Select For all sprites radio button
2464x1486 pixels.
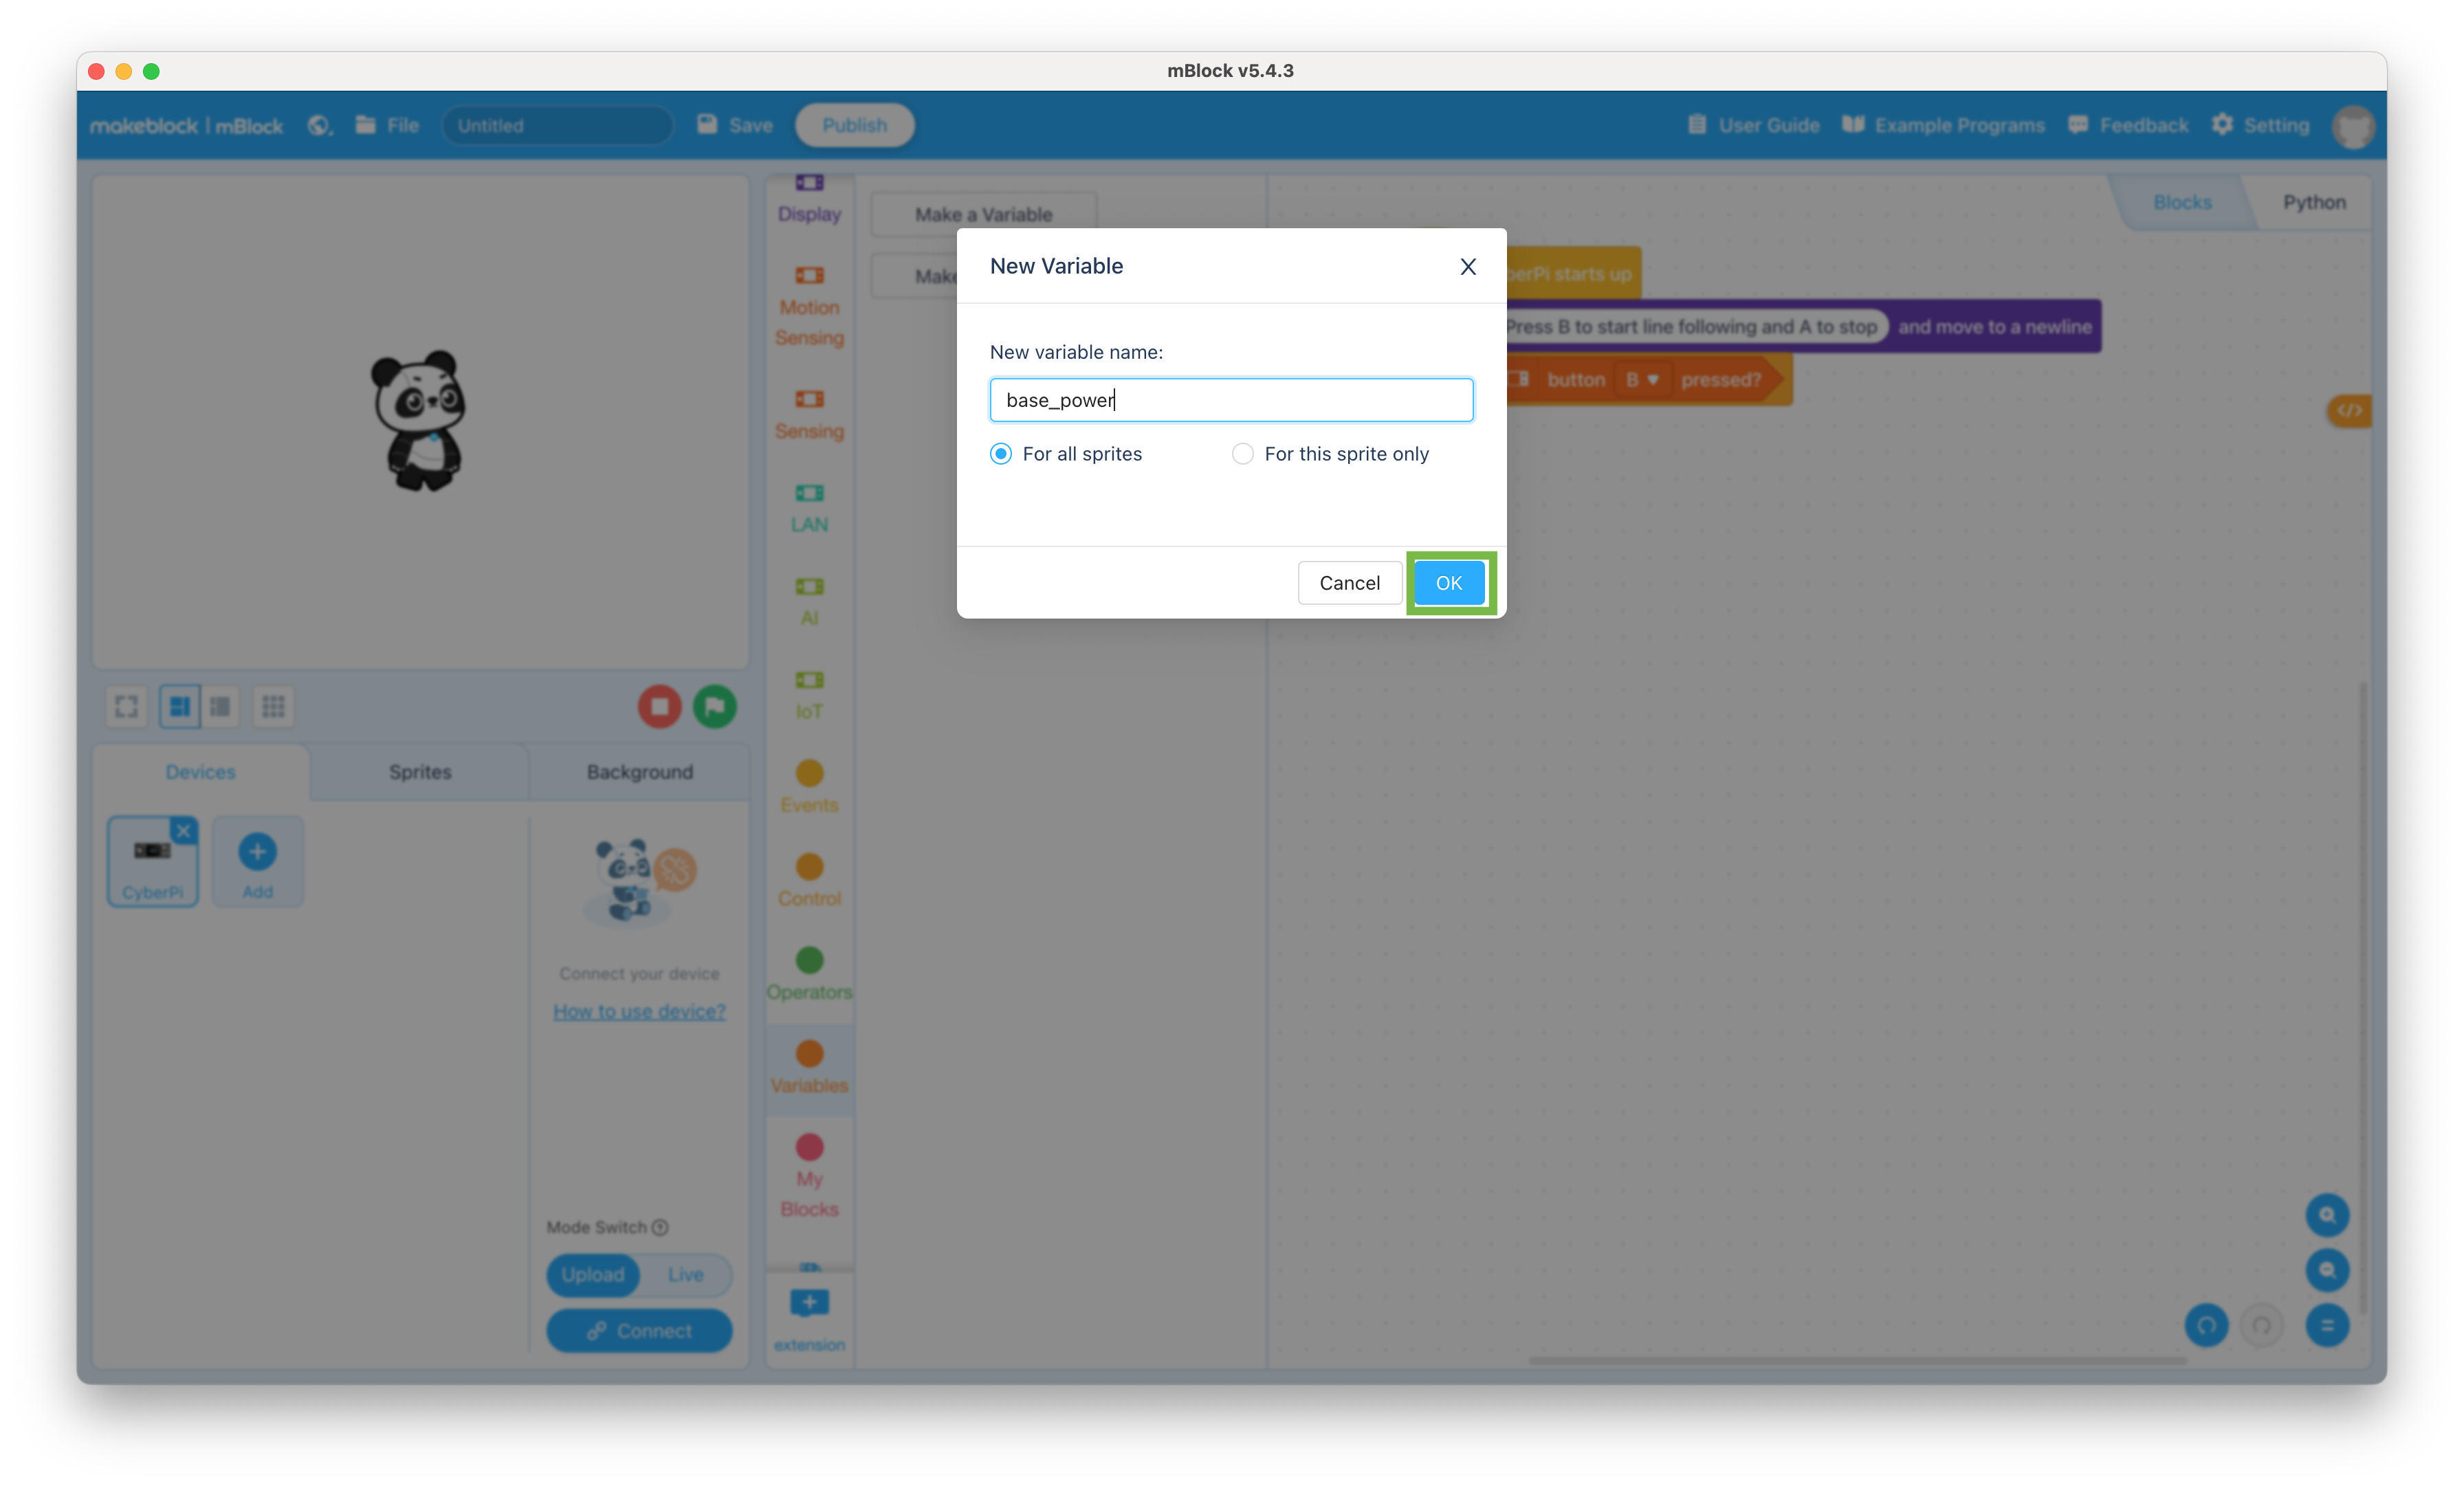point(1000,454)
